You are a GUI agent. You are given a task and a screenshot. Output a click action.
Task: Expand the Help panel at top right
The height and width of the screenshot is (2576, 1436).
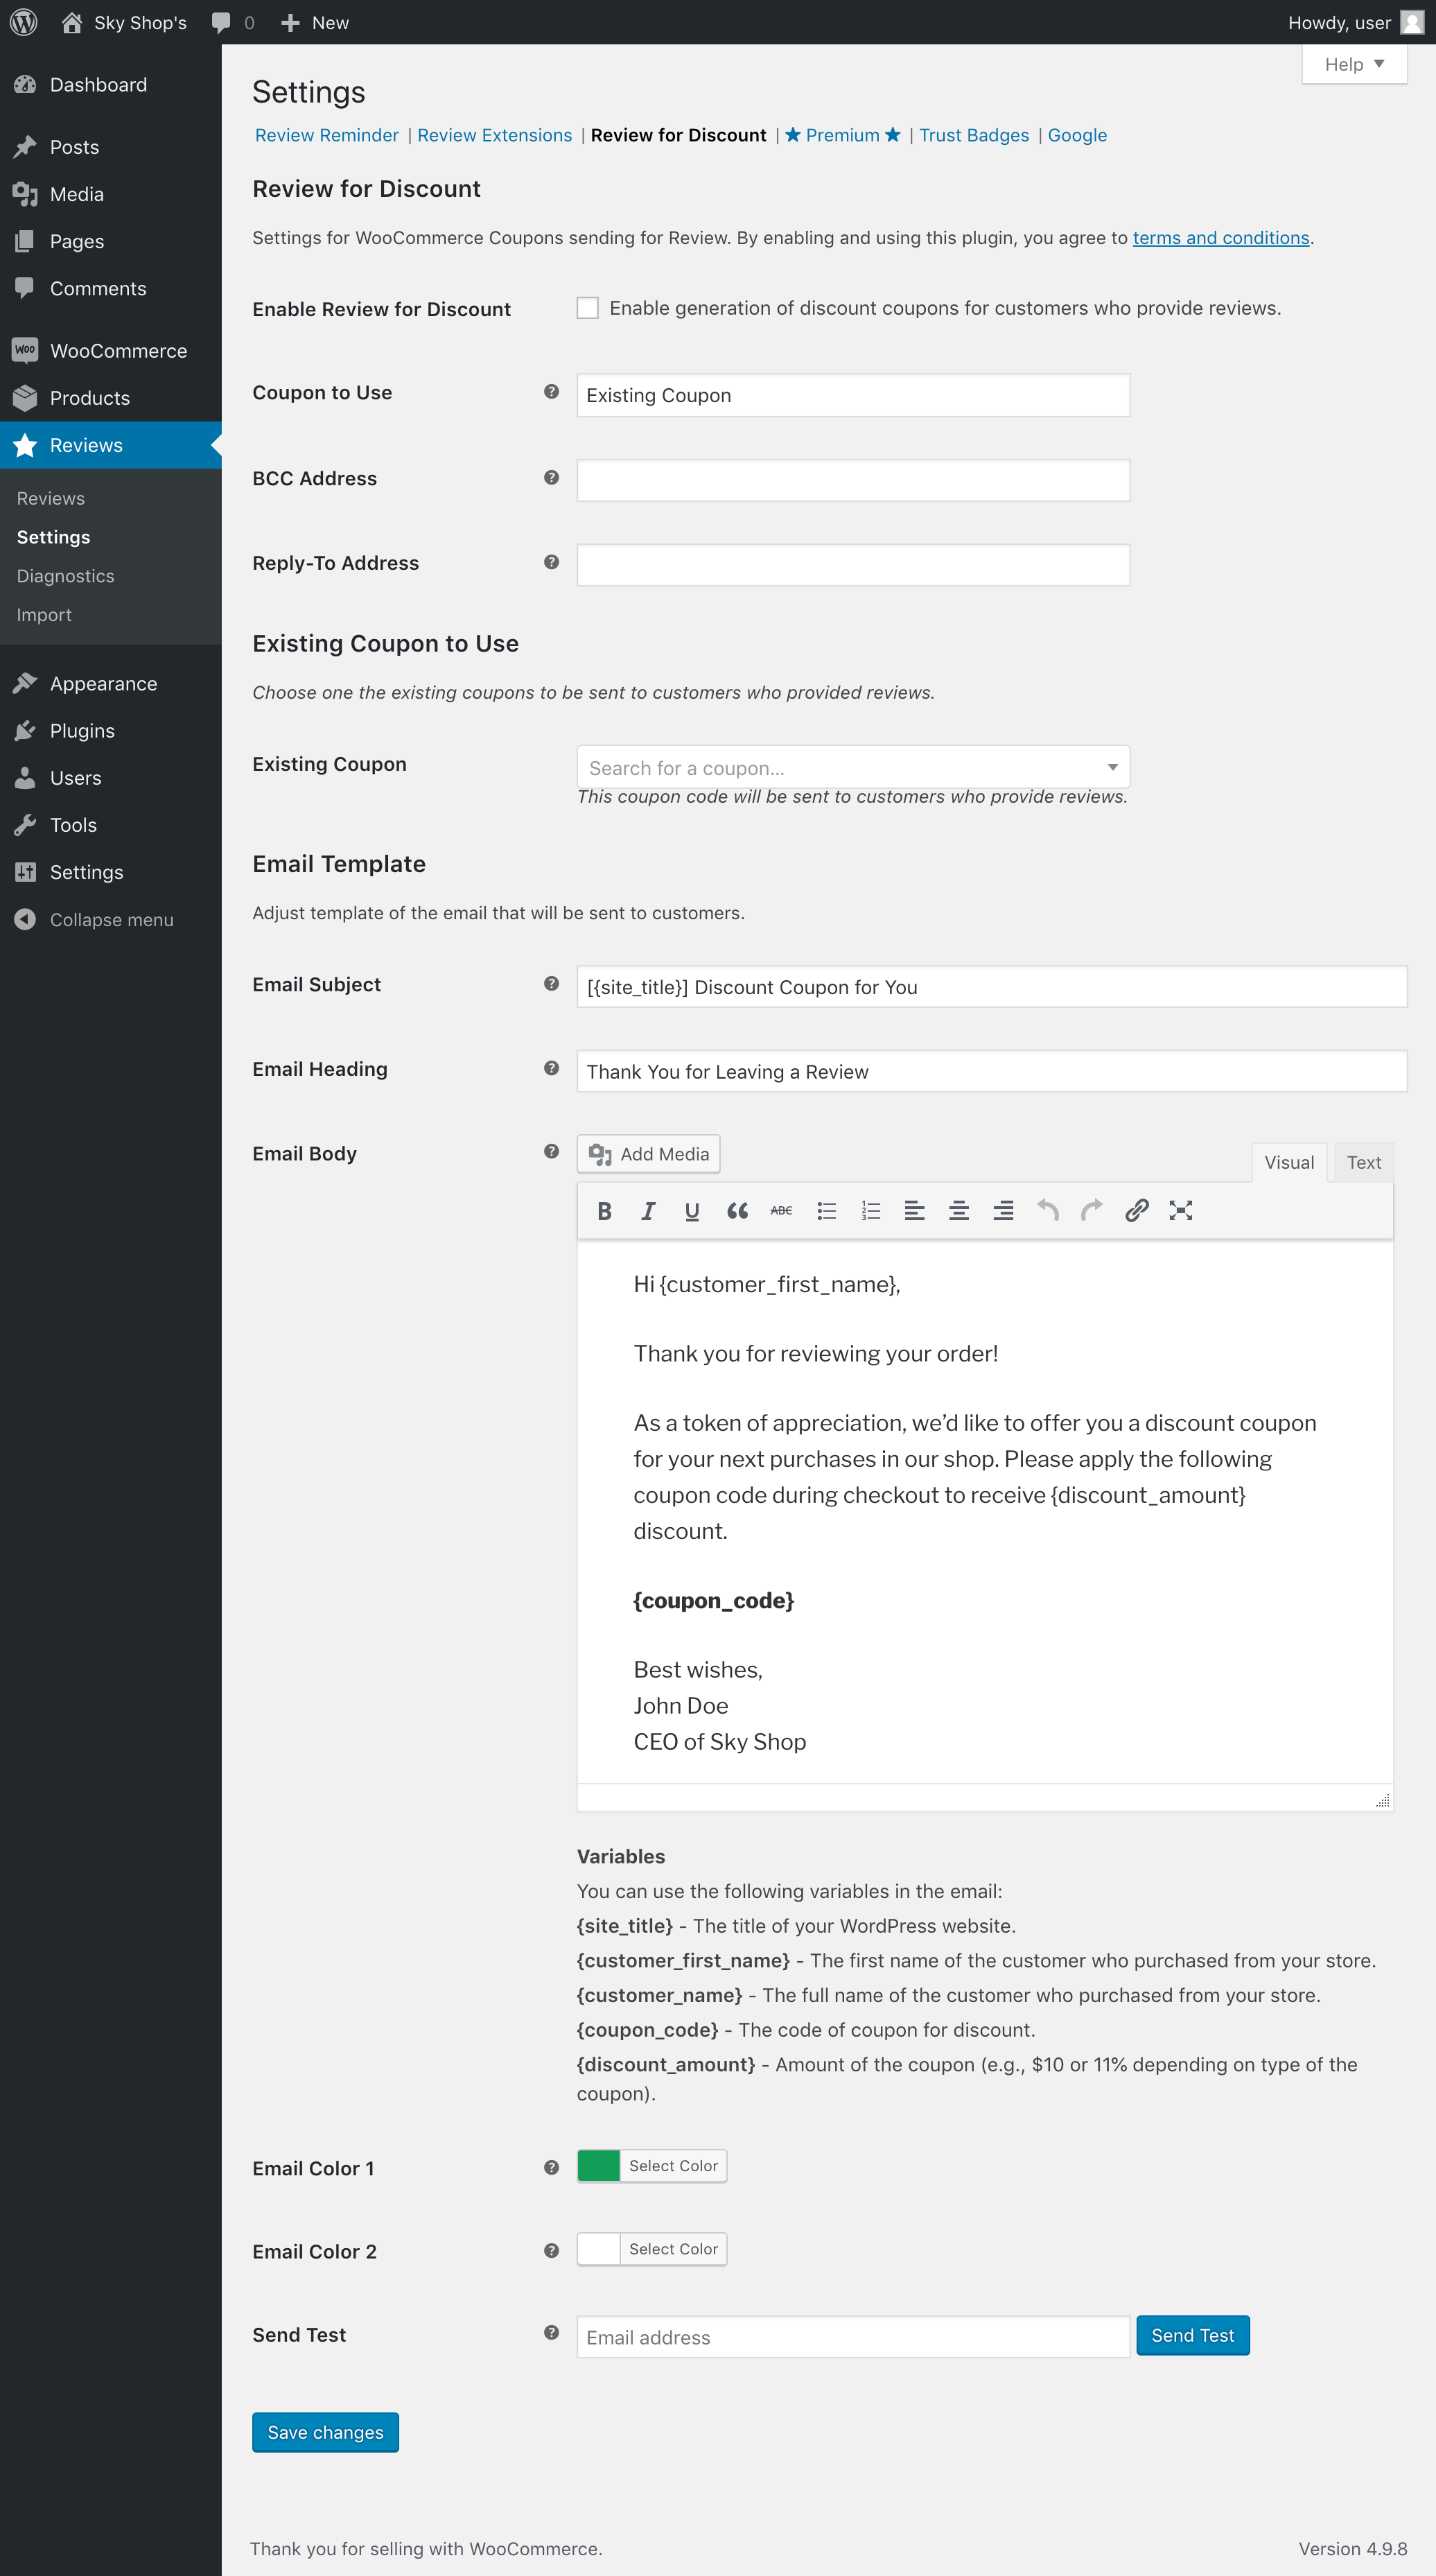1353,64
